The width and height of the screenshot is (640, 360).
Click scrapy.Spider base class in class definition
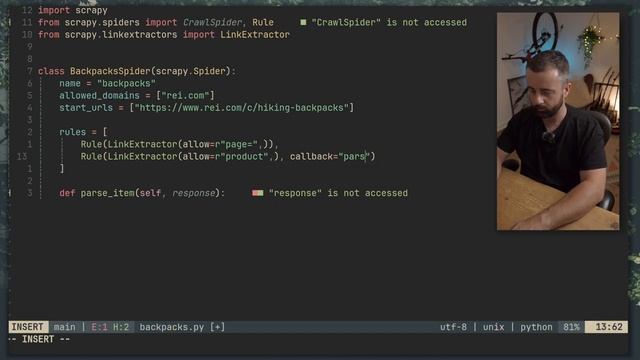[x=191, y=71]
